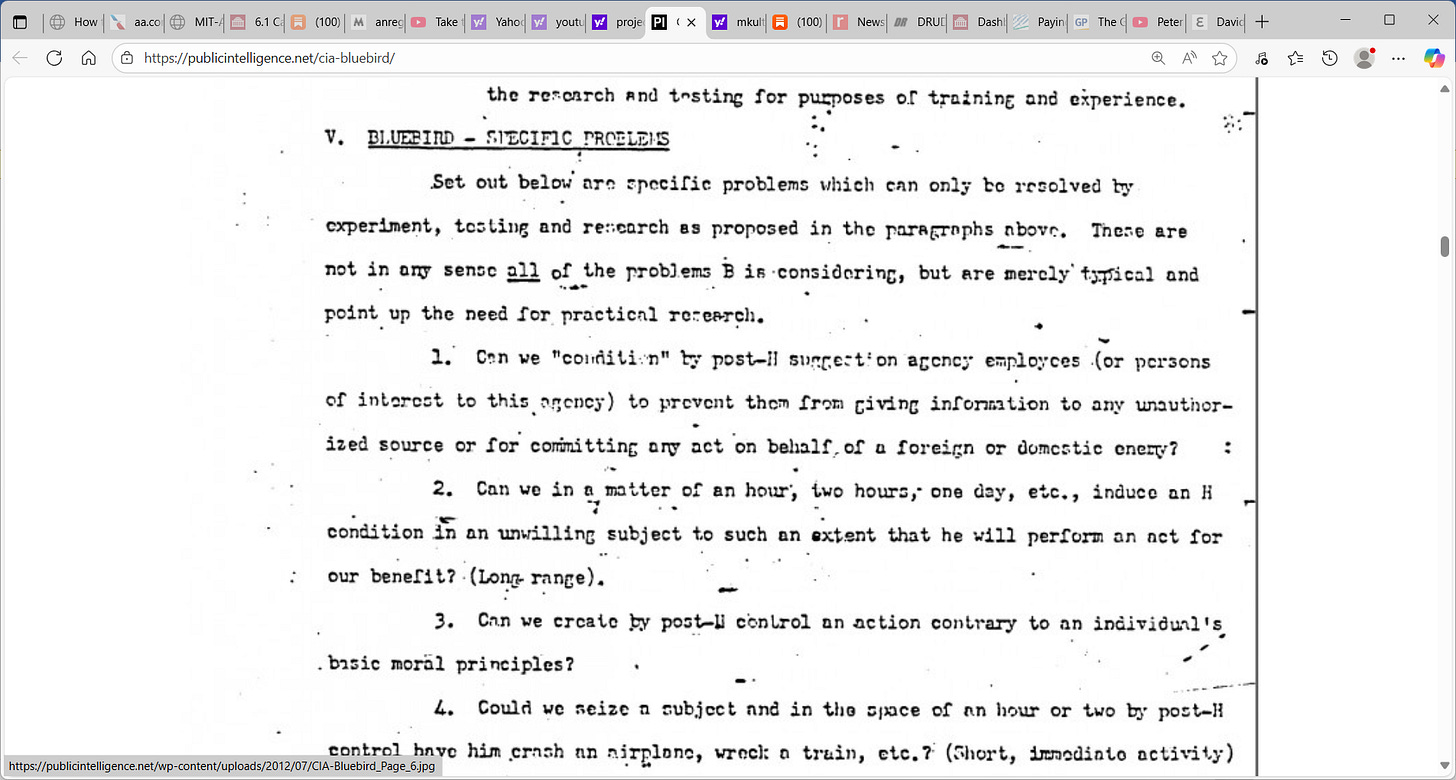
Task: Add this page to favorites star
Action: 1219,58
